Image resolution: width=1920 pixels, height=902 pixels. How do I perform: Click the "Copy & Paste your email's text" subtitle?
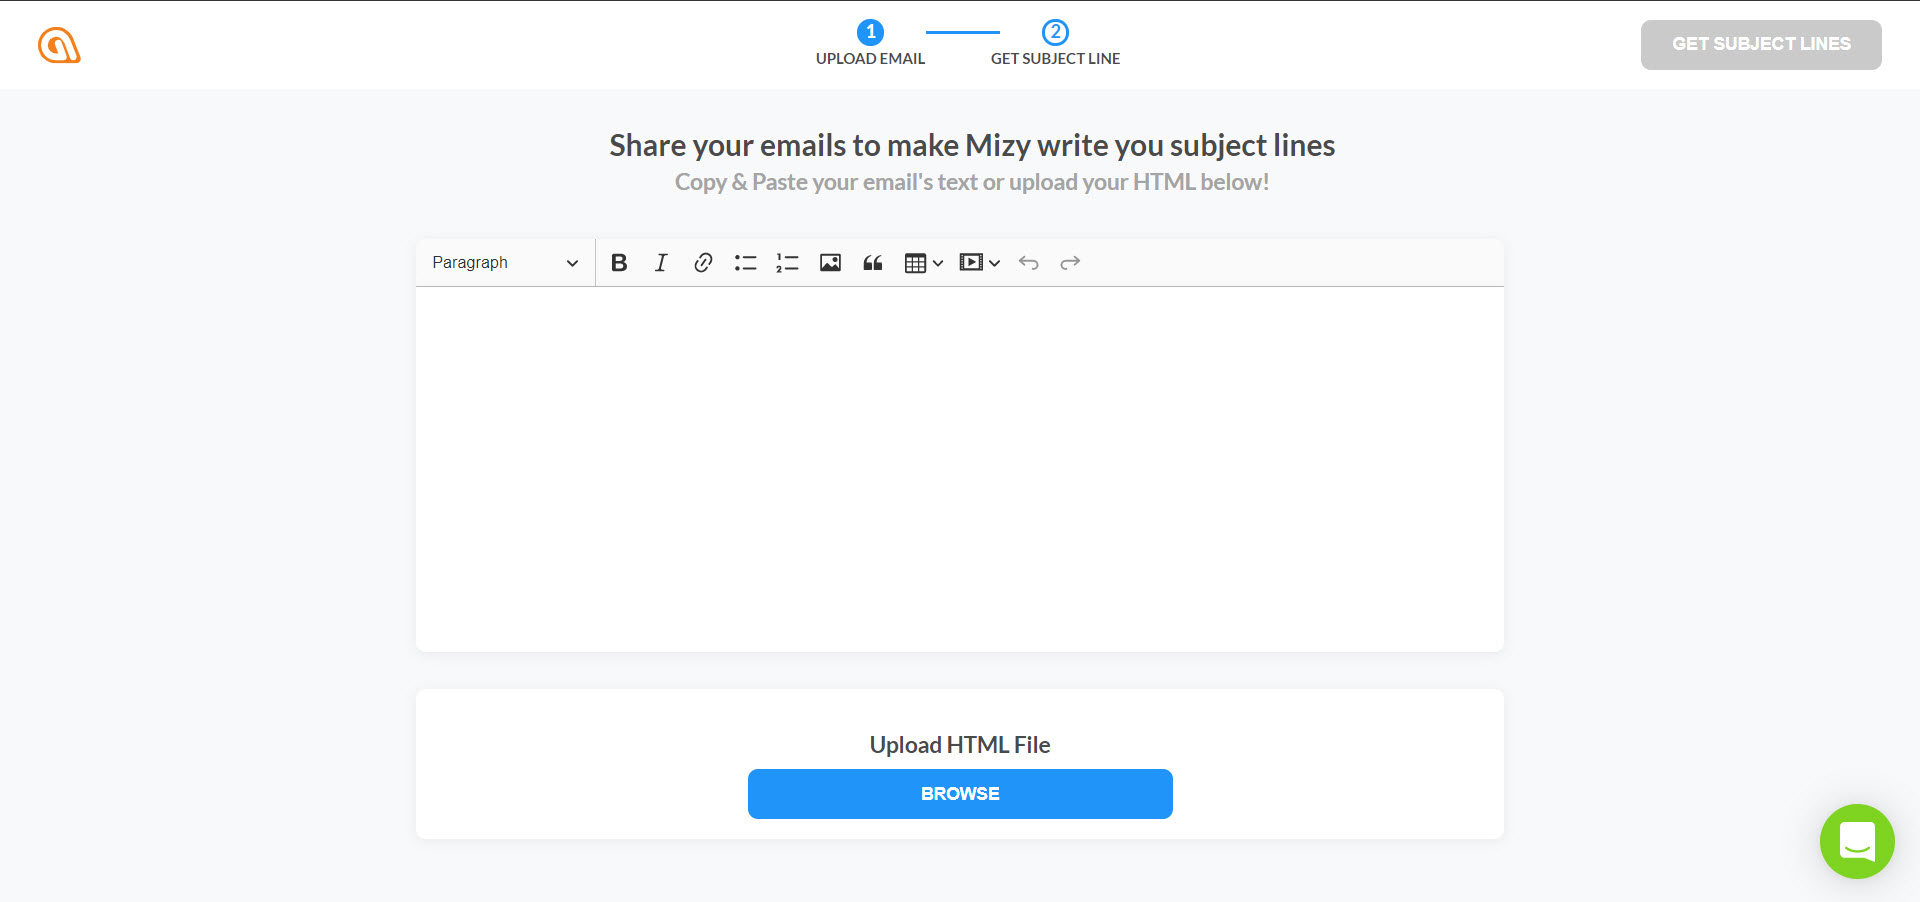coord(972,182)
